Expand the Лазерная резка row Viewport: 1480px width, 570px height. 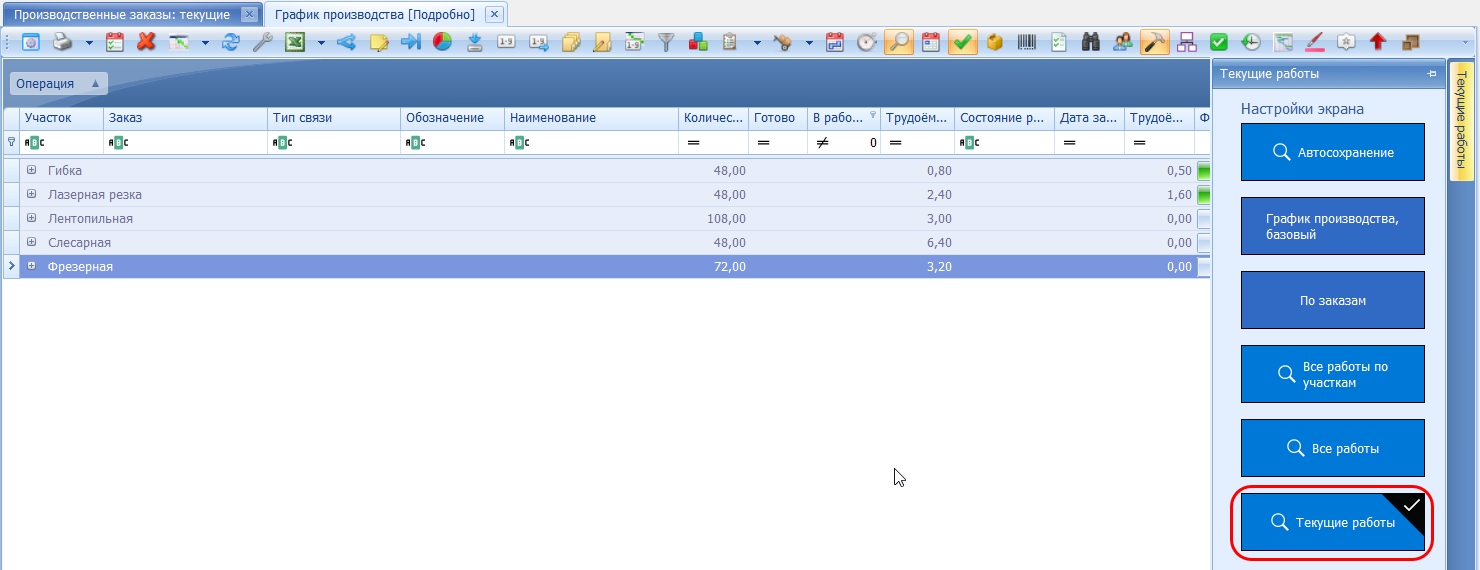pos(32,194)
